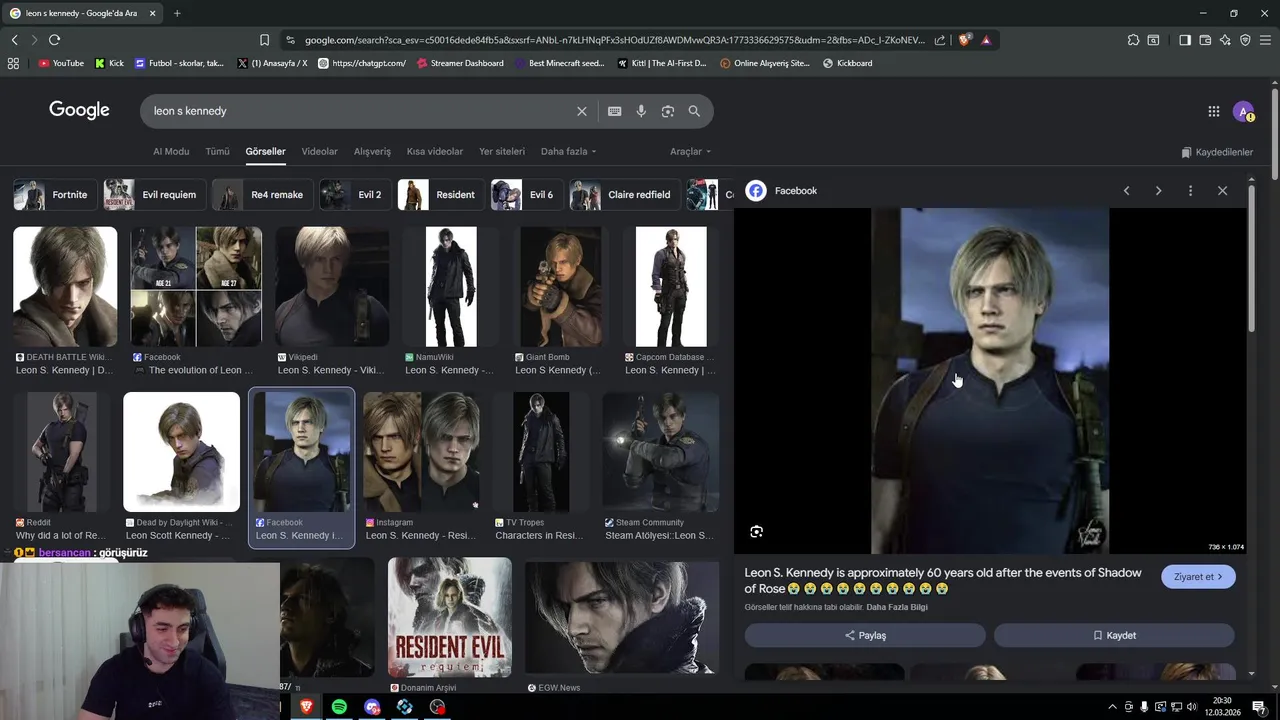1280x720 pixels.
Task: Open the Brave Rewards triangle icon
Action: click(x=986, y=40)
